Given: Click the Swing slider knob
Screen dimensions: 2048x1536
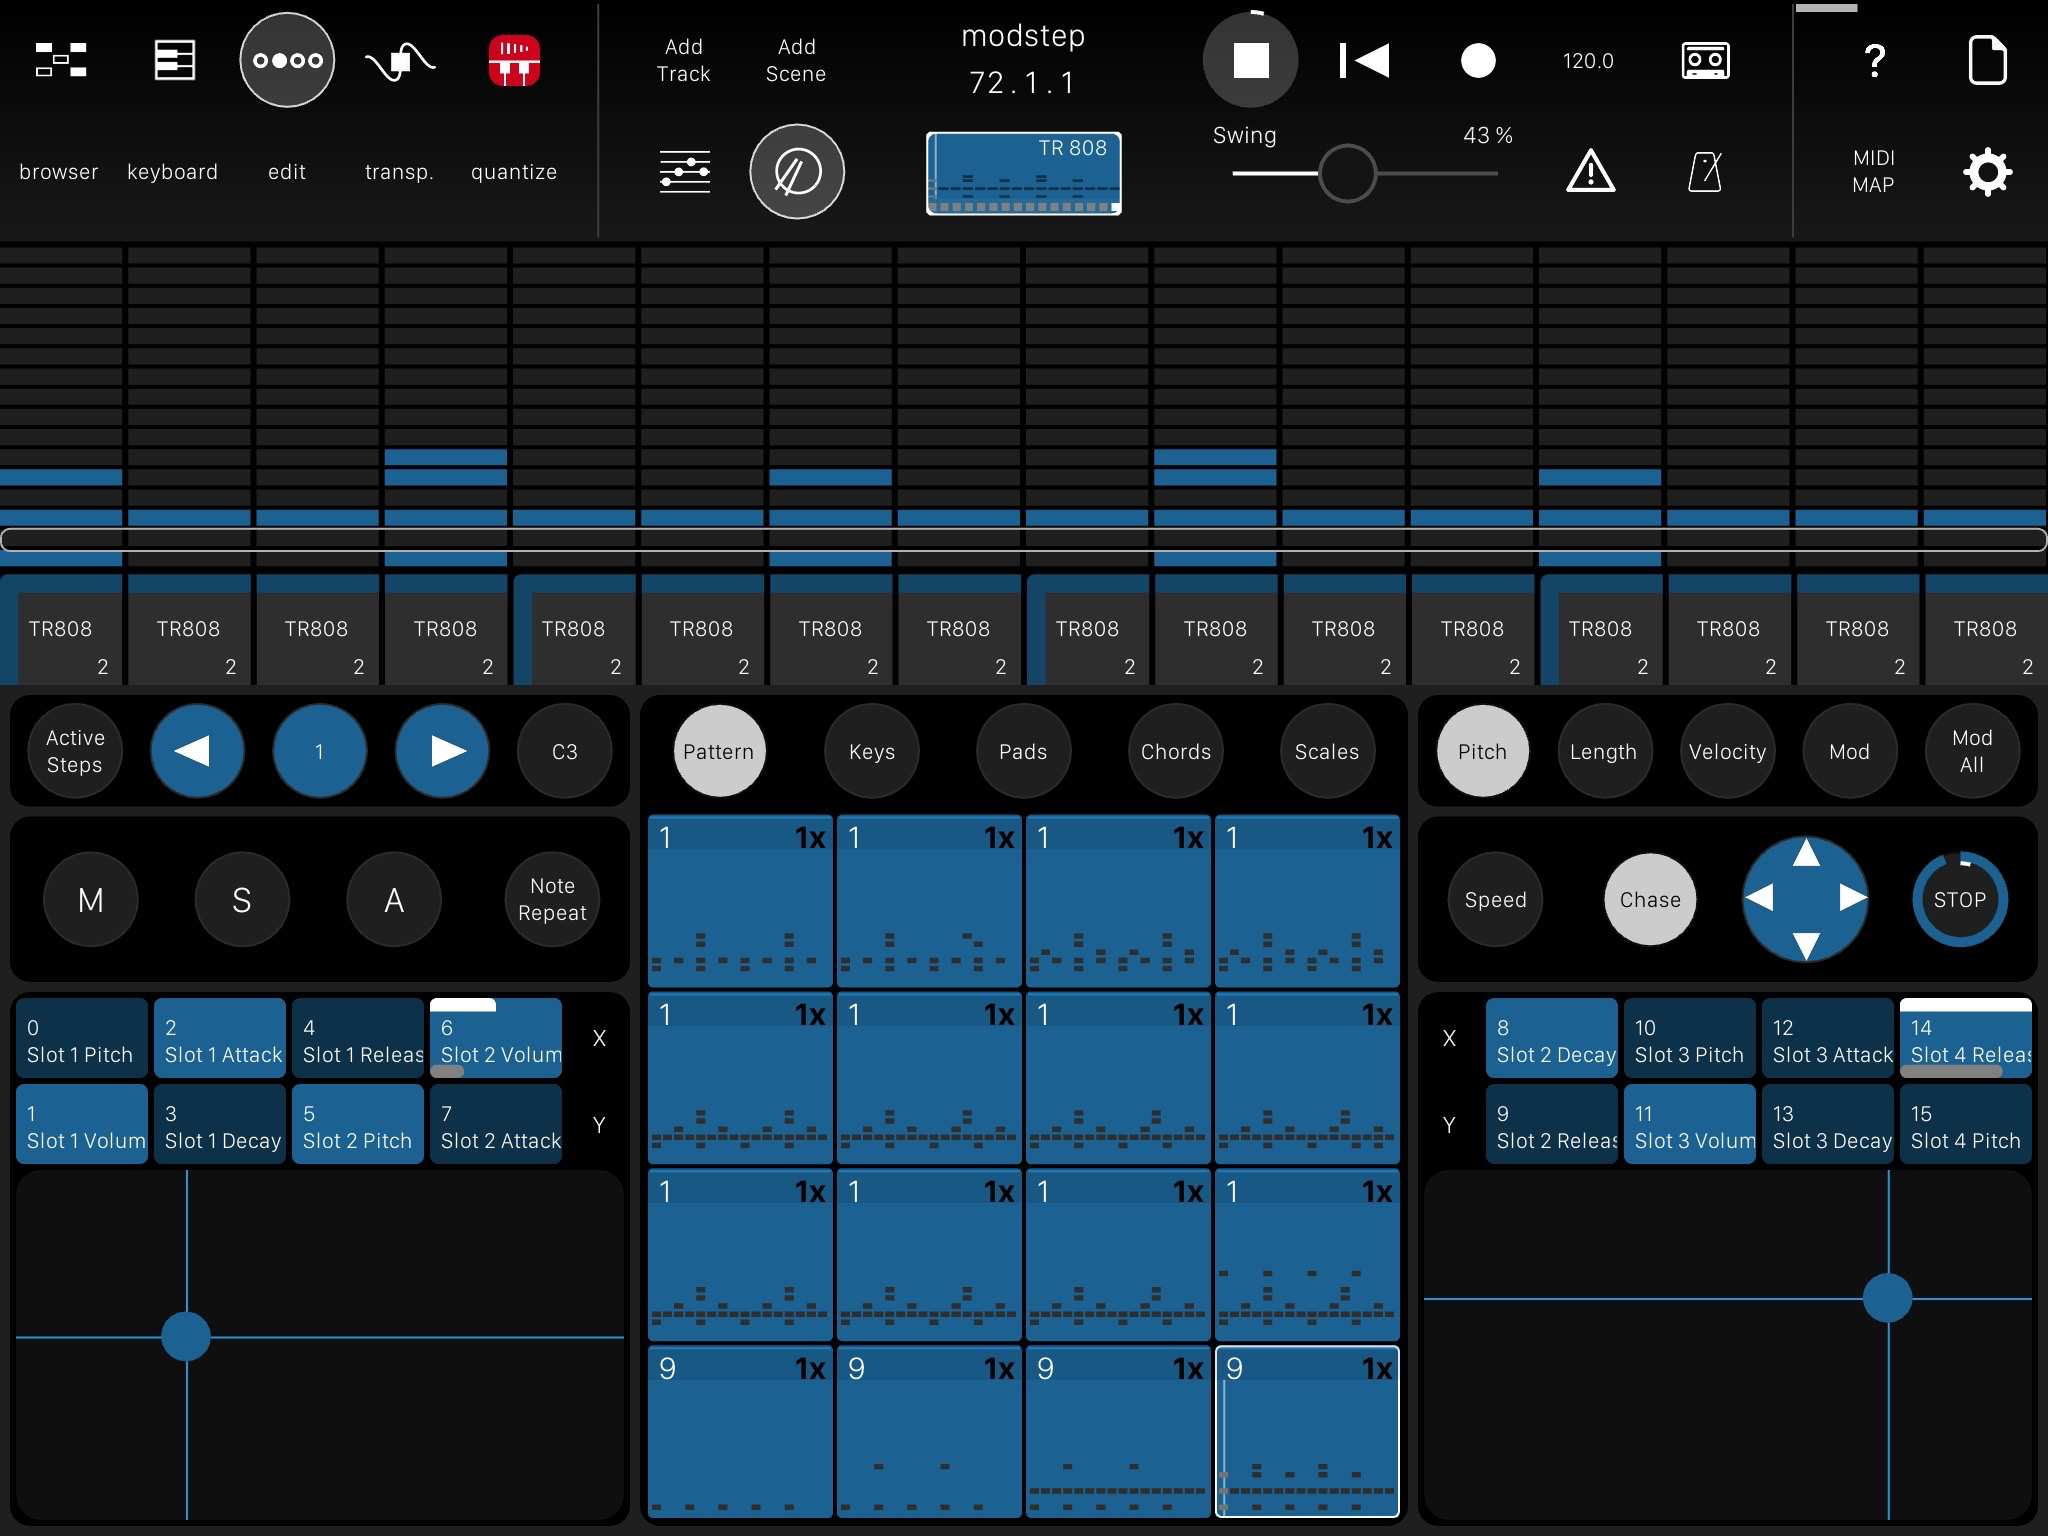Looking at the screenshot, I should tap(1347, 174).
